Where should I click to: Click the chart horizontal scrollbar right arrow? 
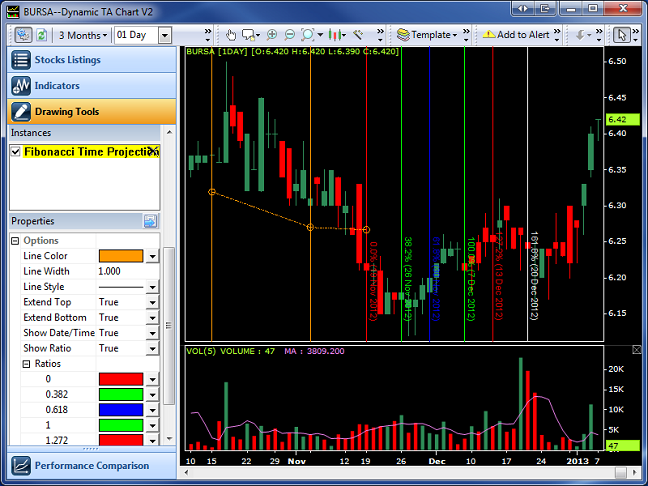634,472
